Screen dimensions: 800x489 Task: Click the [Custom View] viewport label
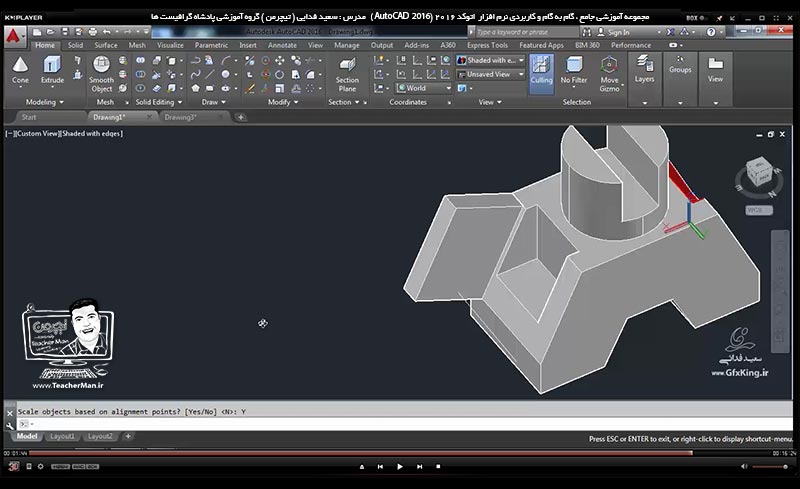[x=37, y=134]
